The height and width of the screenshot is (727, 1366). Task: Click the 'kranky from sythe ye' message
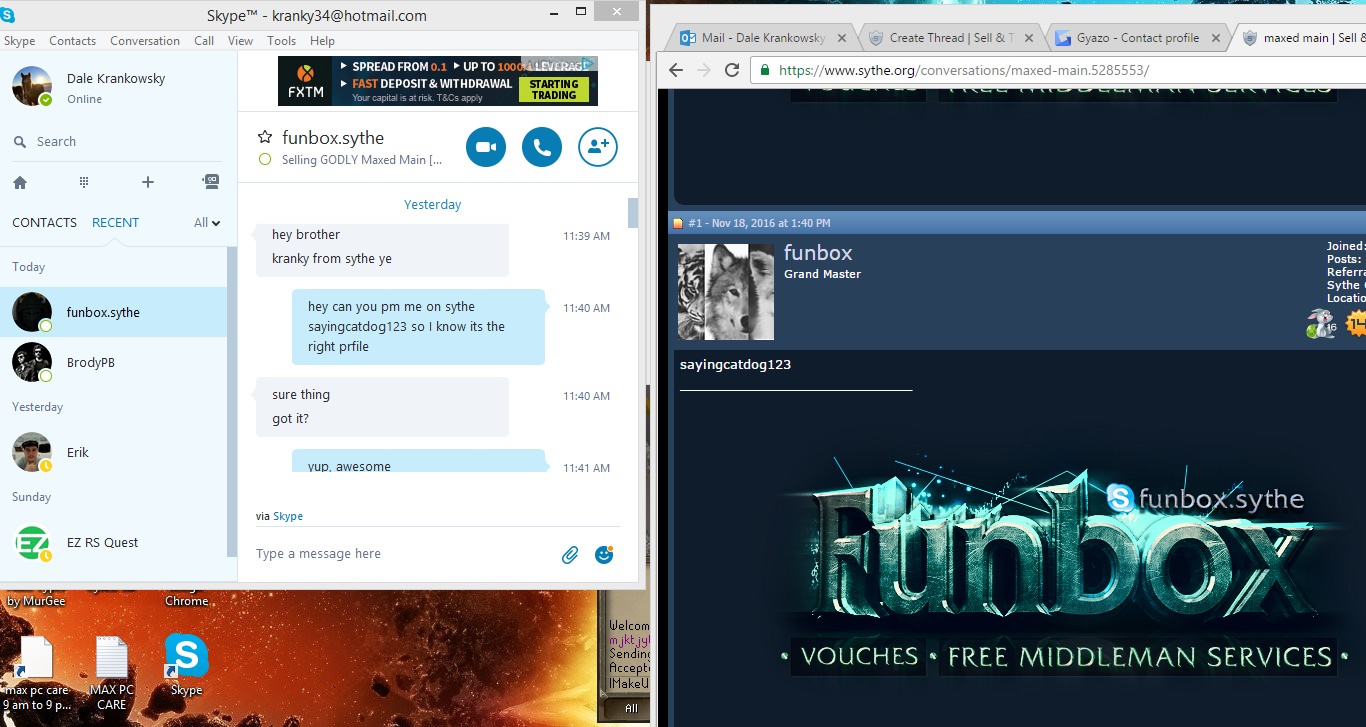pyautogui.click(x=332, y=259)
